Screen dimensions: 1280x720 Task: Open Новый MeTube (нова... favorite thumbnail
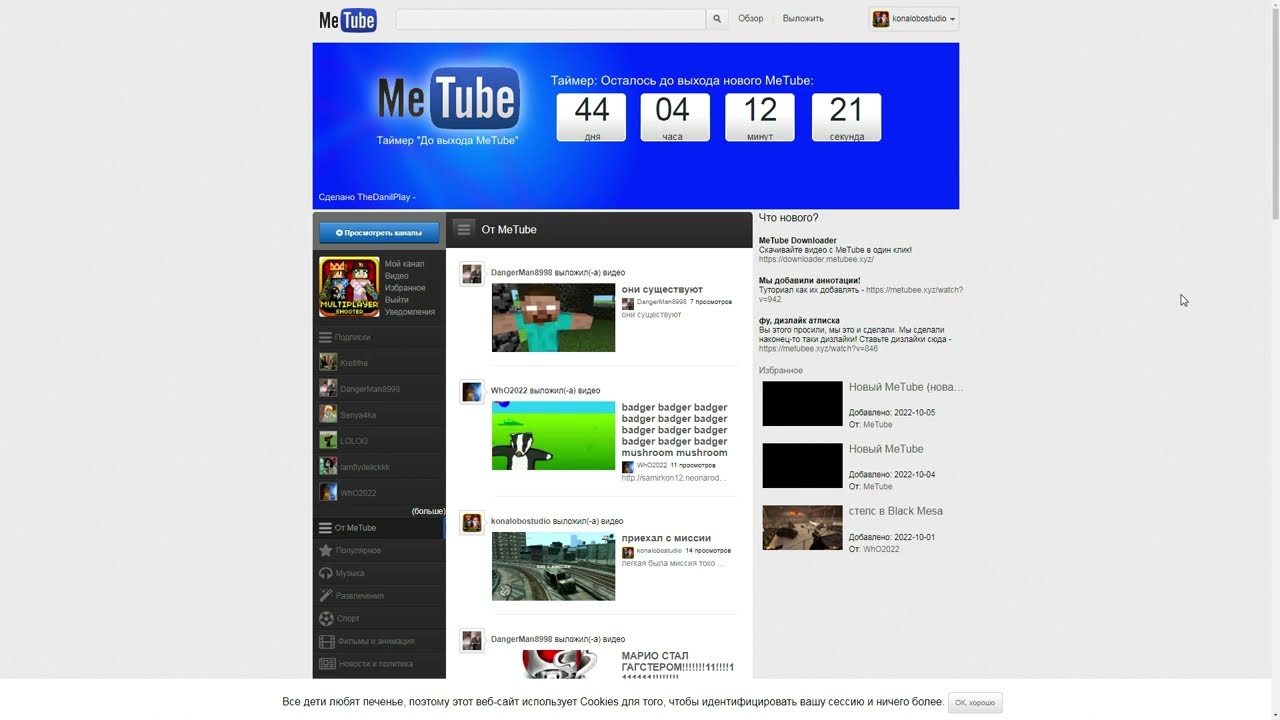(803, 404)
